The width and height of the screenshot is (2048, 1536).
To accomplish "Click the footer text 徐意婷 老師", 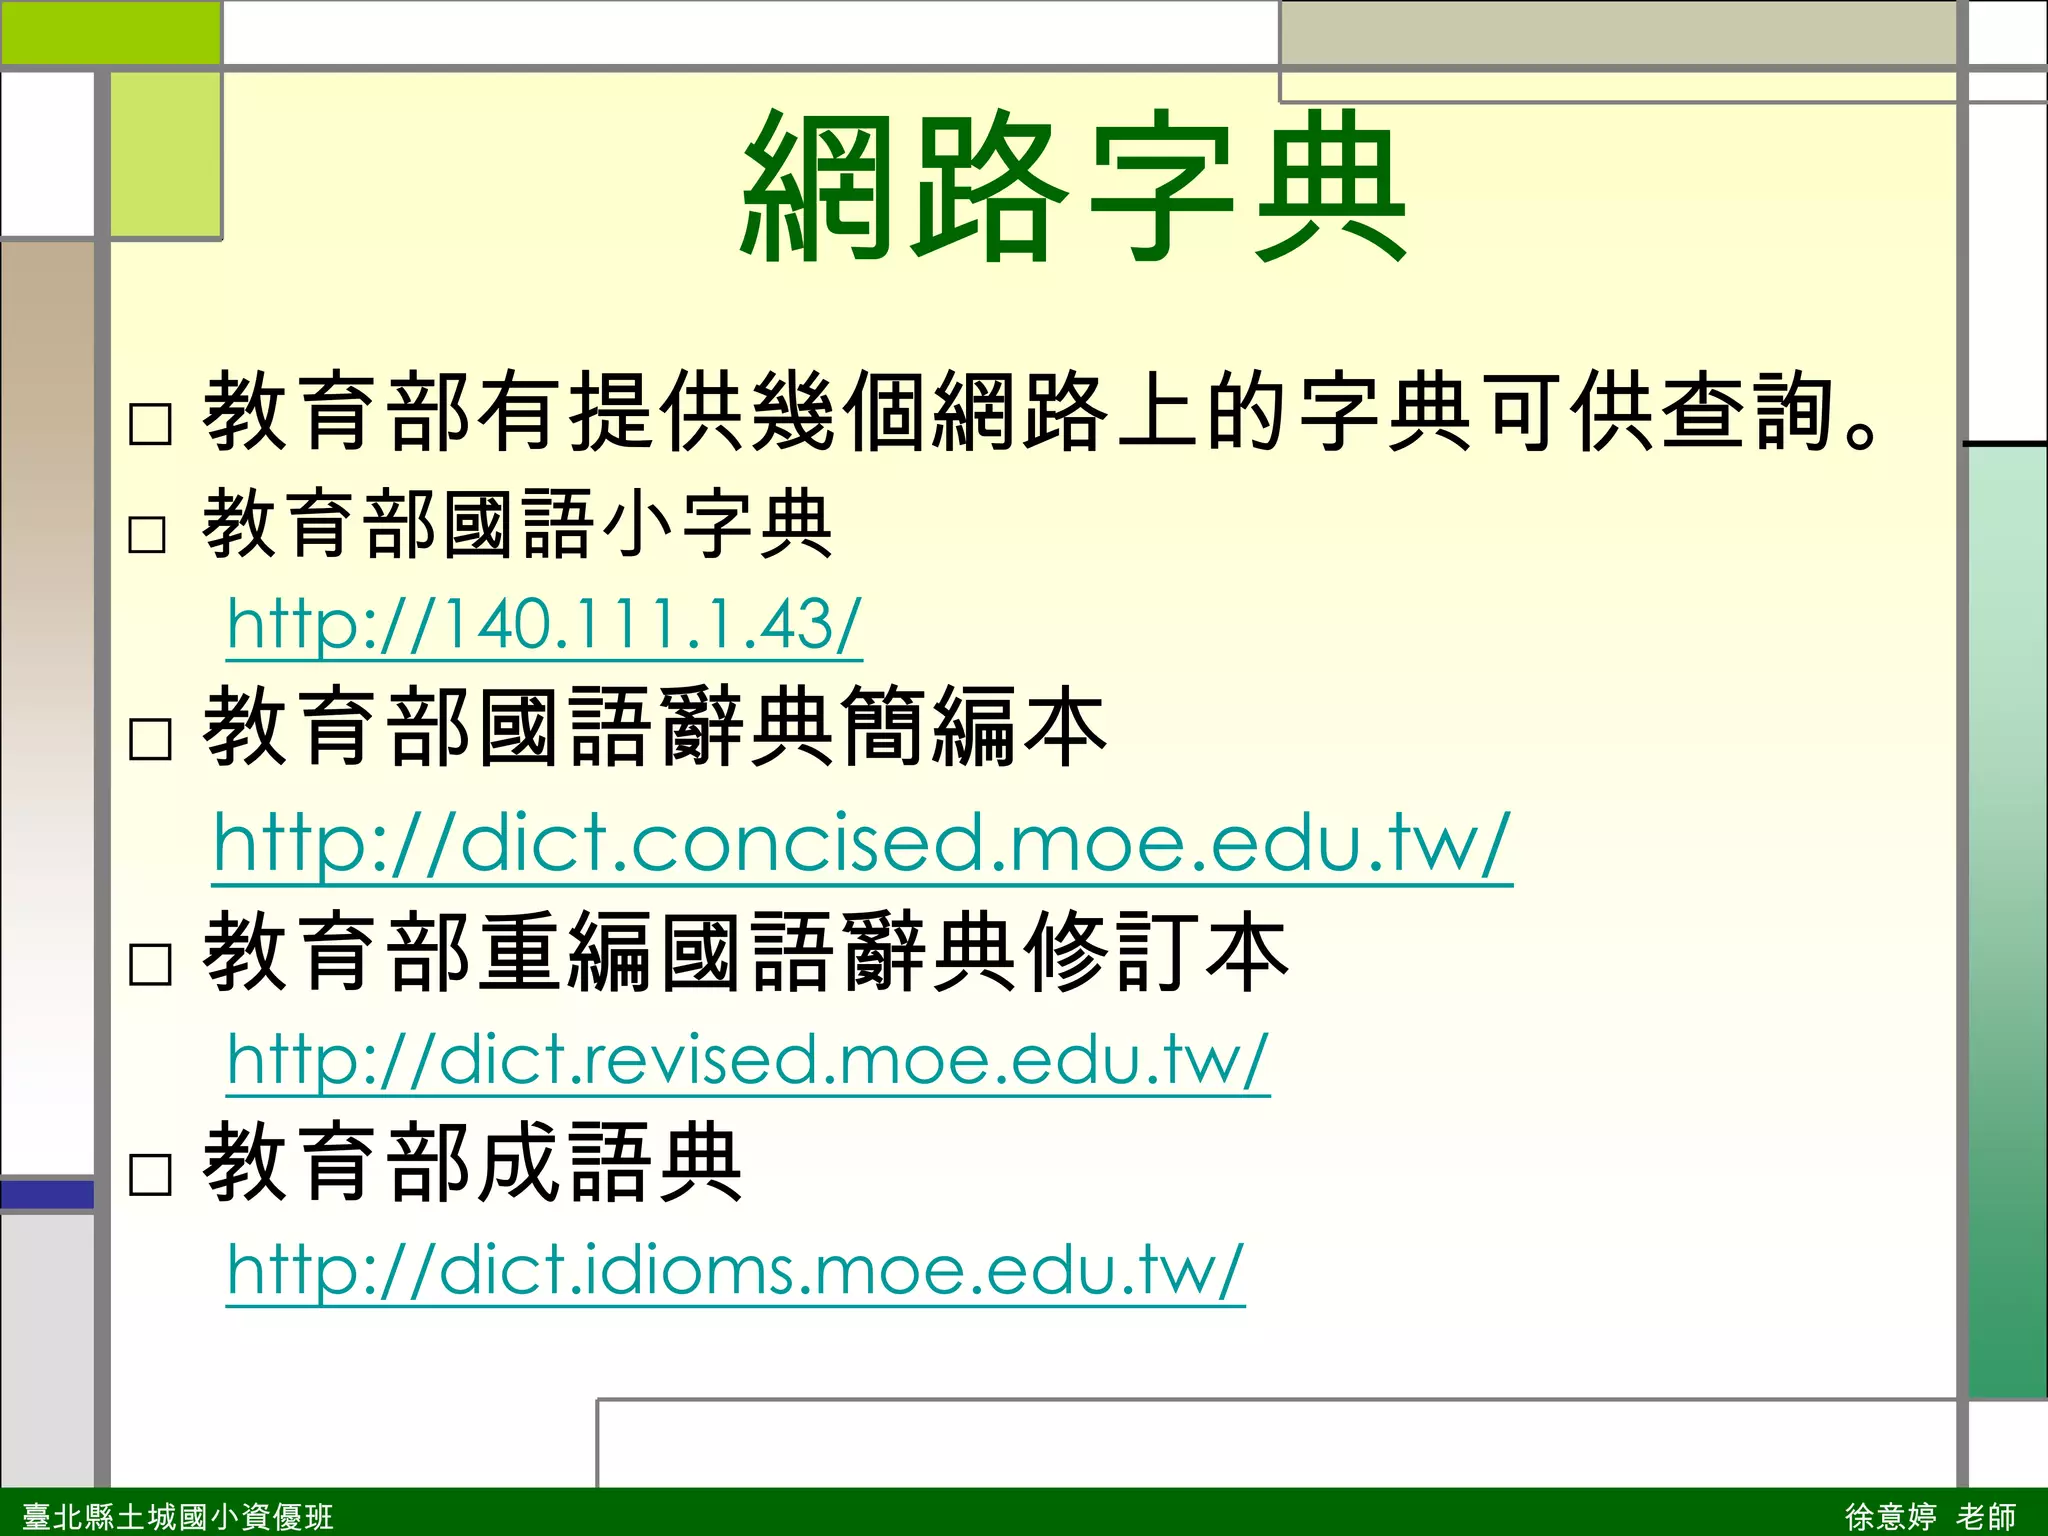I will tap(1930, 1516).
